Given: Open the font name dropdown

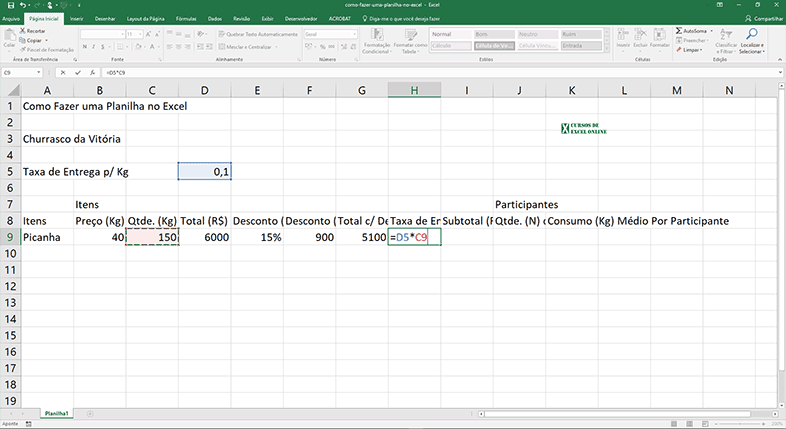Looking at the screenshot, I should [x=122, y=34].
